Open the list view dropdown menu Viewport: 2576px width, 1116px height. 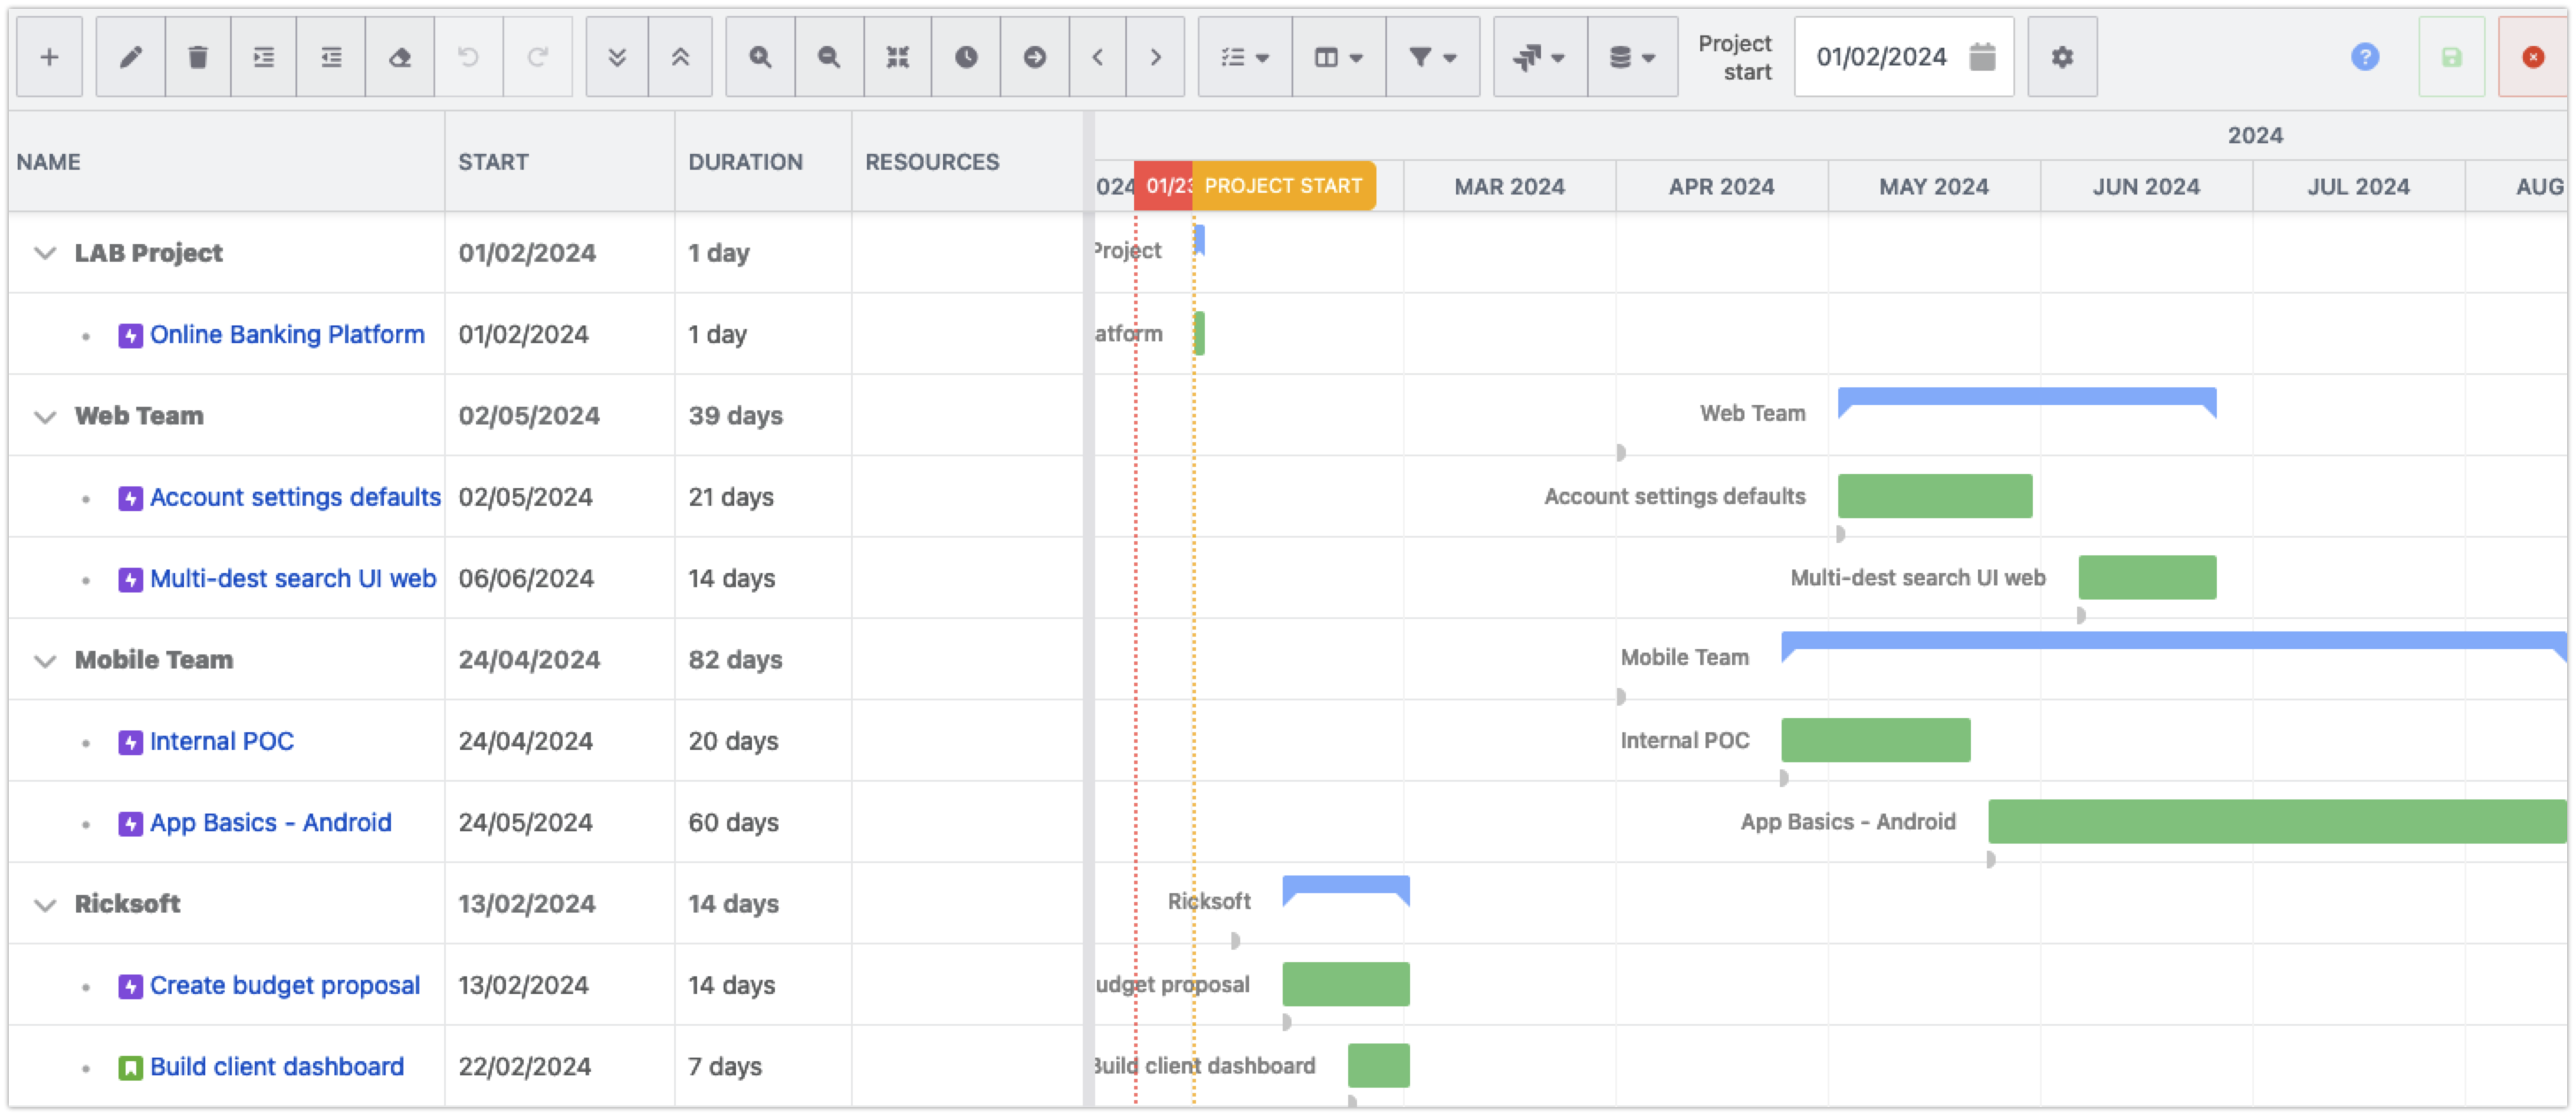pos(1244,57)
